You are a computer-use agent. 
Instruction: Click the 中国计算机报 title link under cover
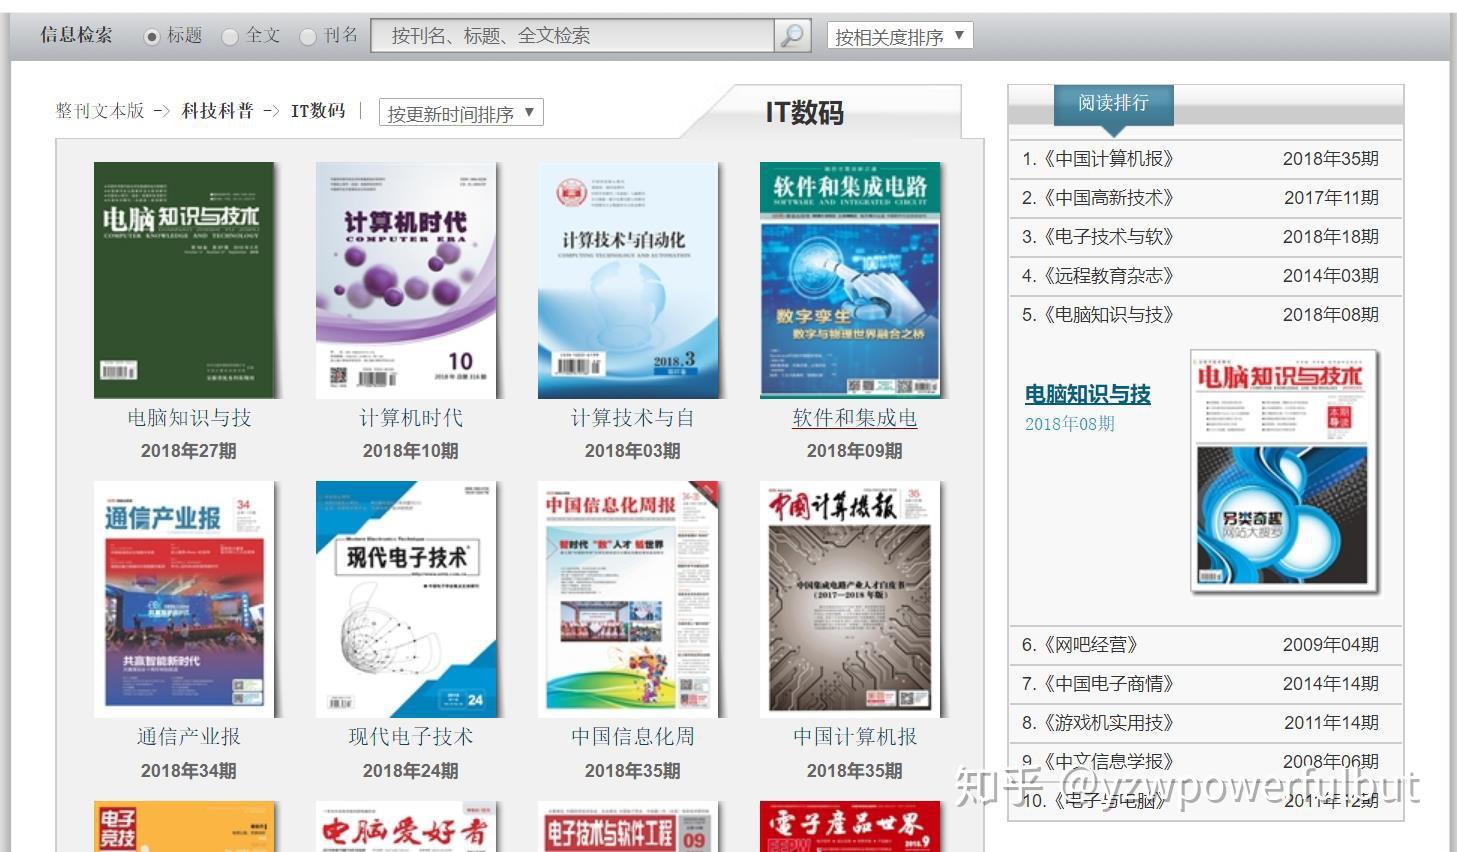pyautogui.click(x=855, y=737)
